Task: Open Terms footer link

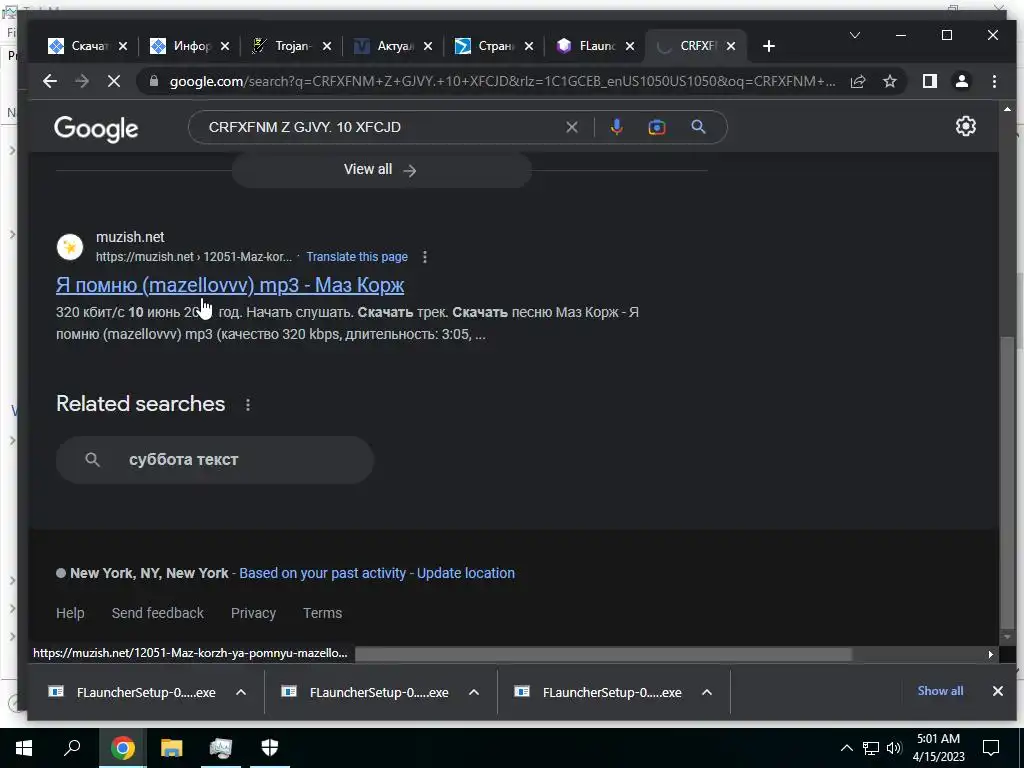Action: point(323,613)
